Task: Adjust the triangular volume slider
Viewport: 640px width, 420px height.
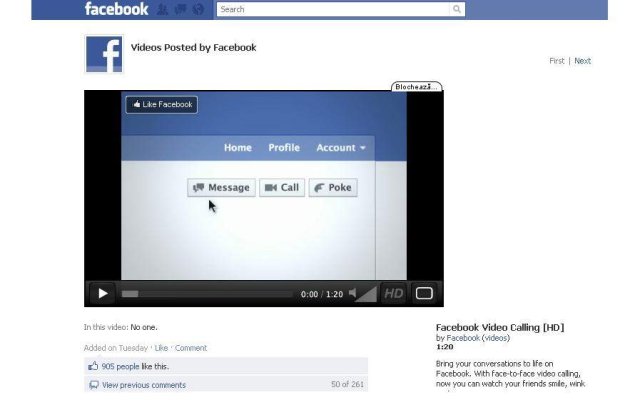Action: 367,294
